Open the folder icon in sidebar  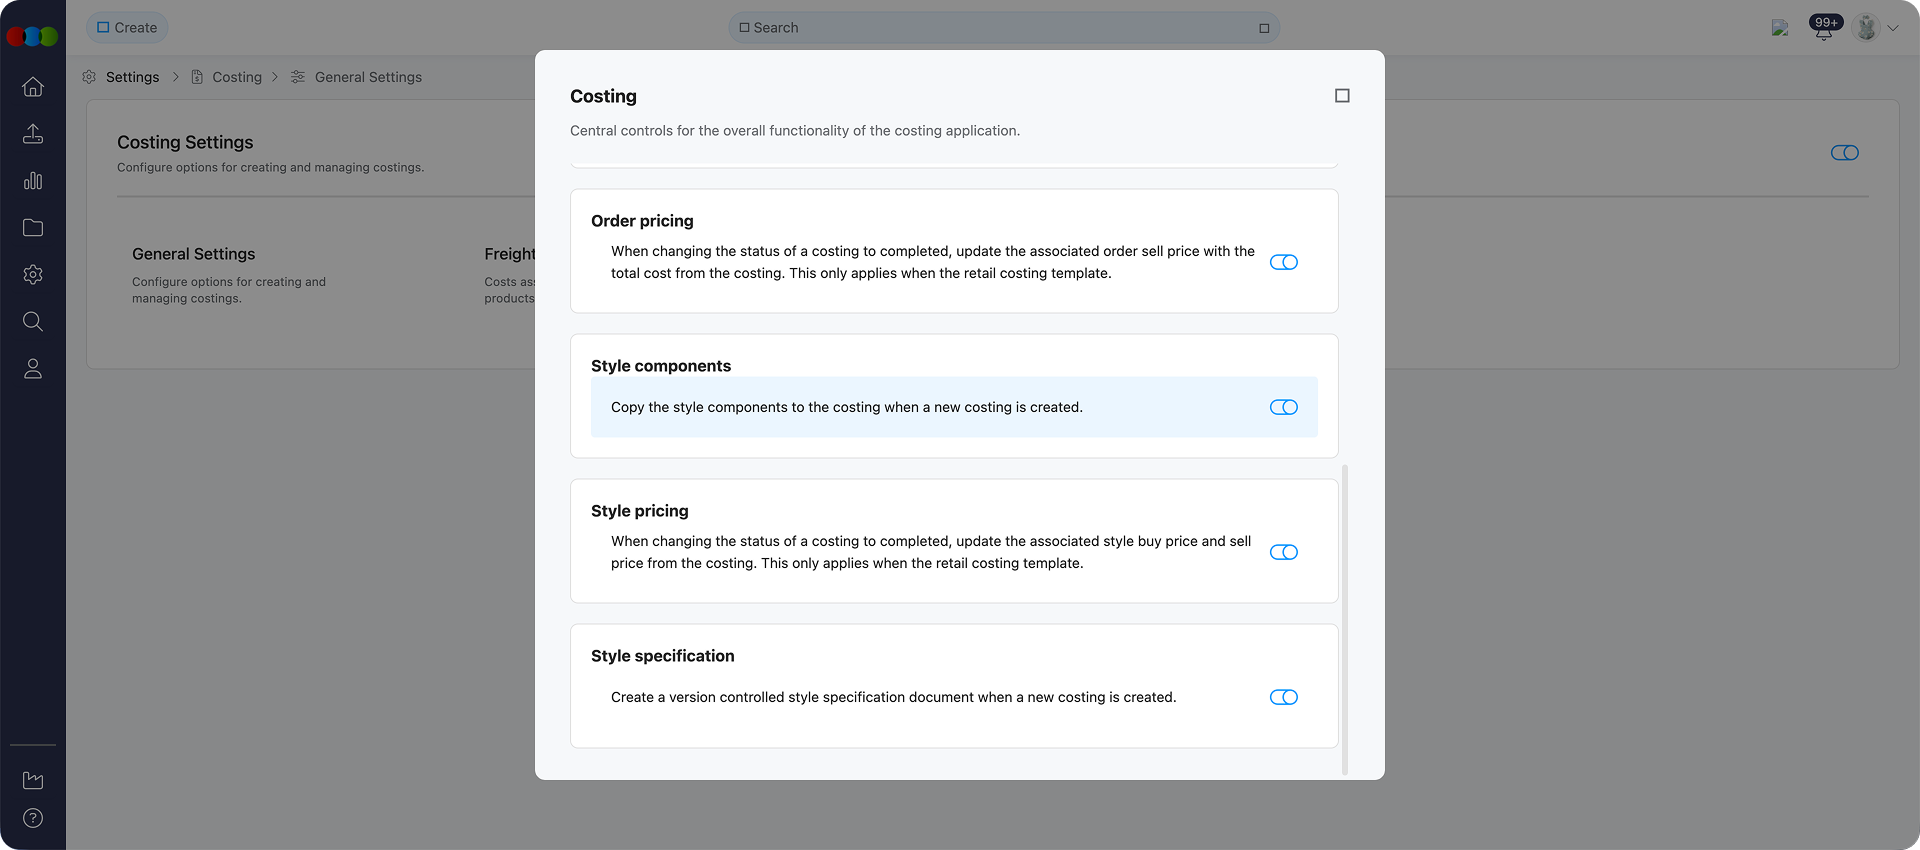coord(33,228)
